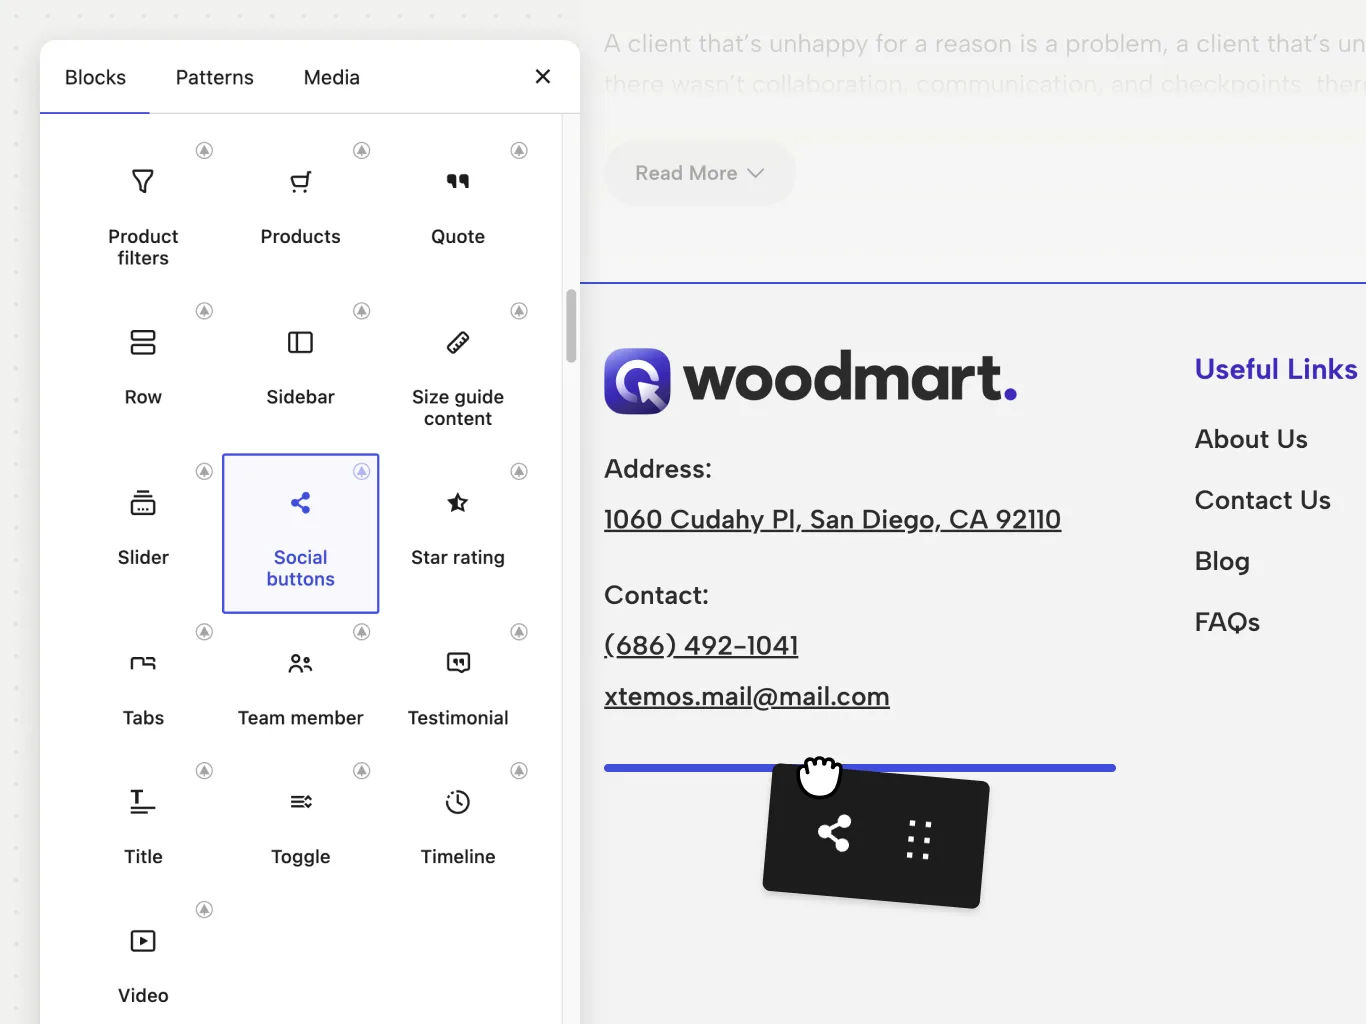Add the Star rating block
1366x1024 pixels.
(x=458, y=533)
